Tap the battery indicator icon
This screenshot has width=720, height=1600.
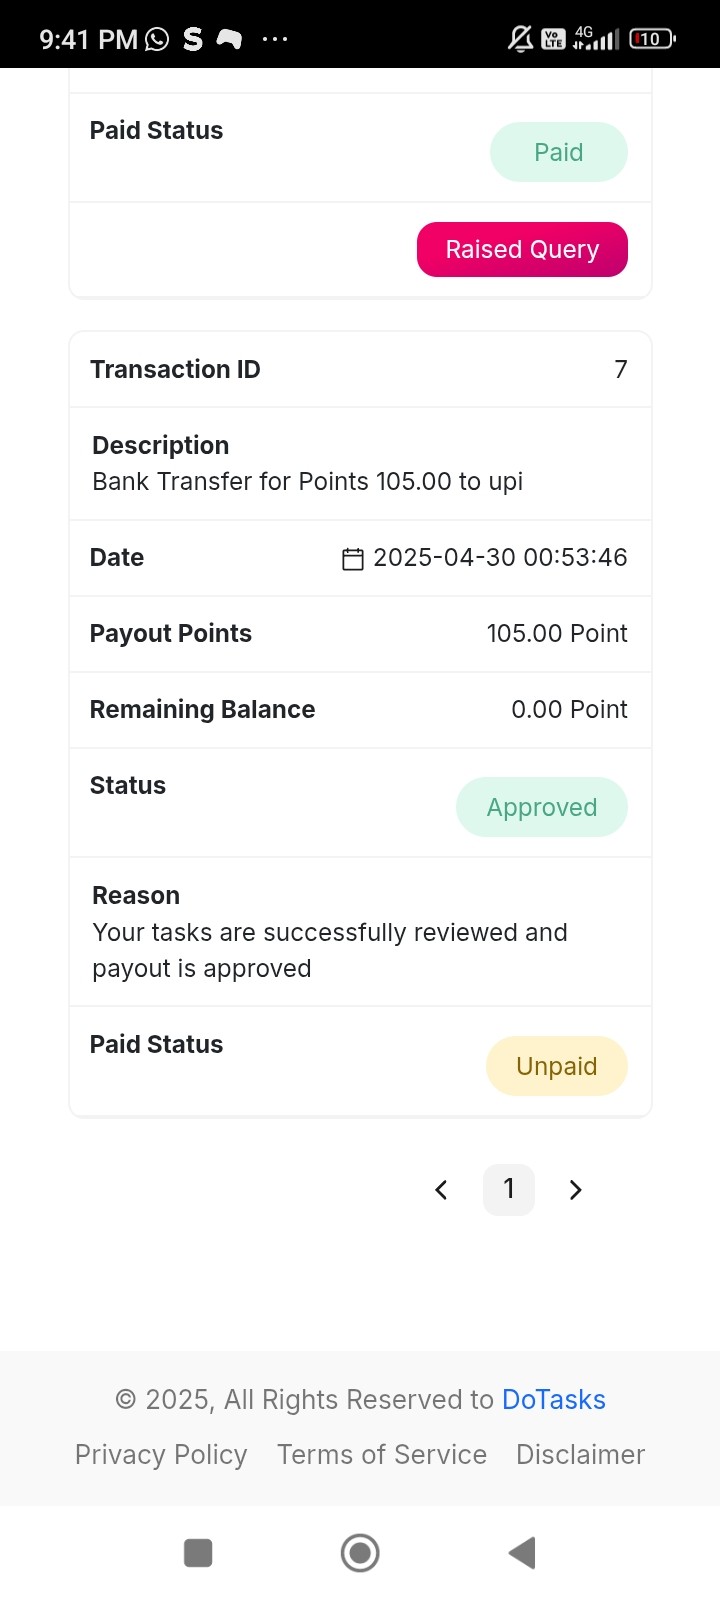(x=652, y=39)
